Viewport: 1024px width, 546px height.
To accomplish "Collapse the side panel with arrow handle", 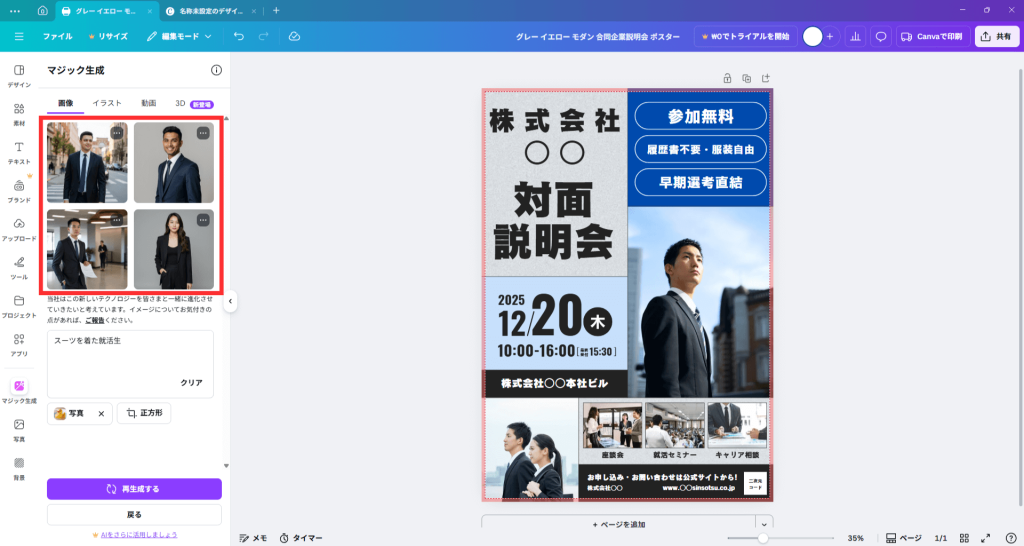I will coord(230,300).
